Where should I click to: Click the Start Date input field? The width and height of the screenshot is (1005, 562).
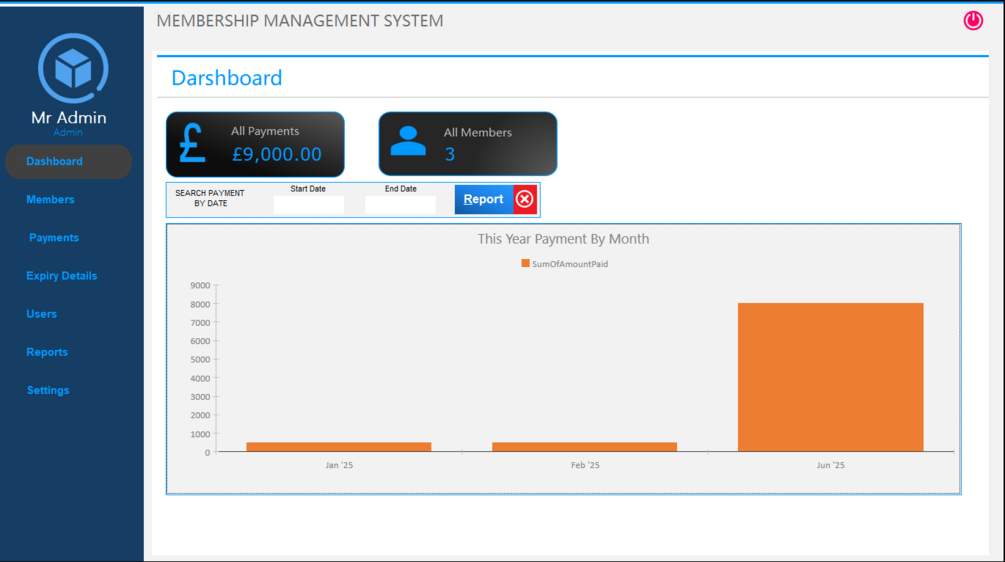pyautogui.click(x=308, y=205)
